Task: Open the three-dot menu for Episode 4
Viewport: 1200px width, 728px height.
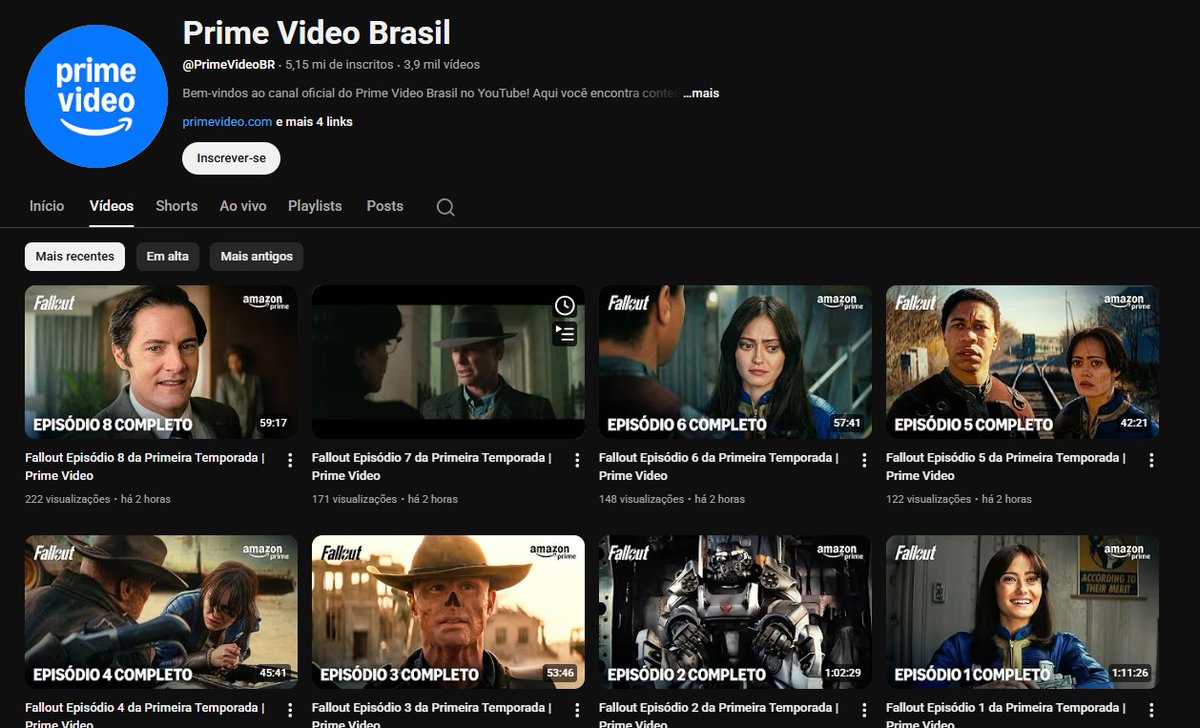Action: coord(289,710)
